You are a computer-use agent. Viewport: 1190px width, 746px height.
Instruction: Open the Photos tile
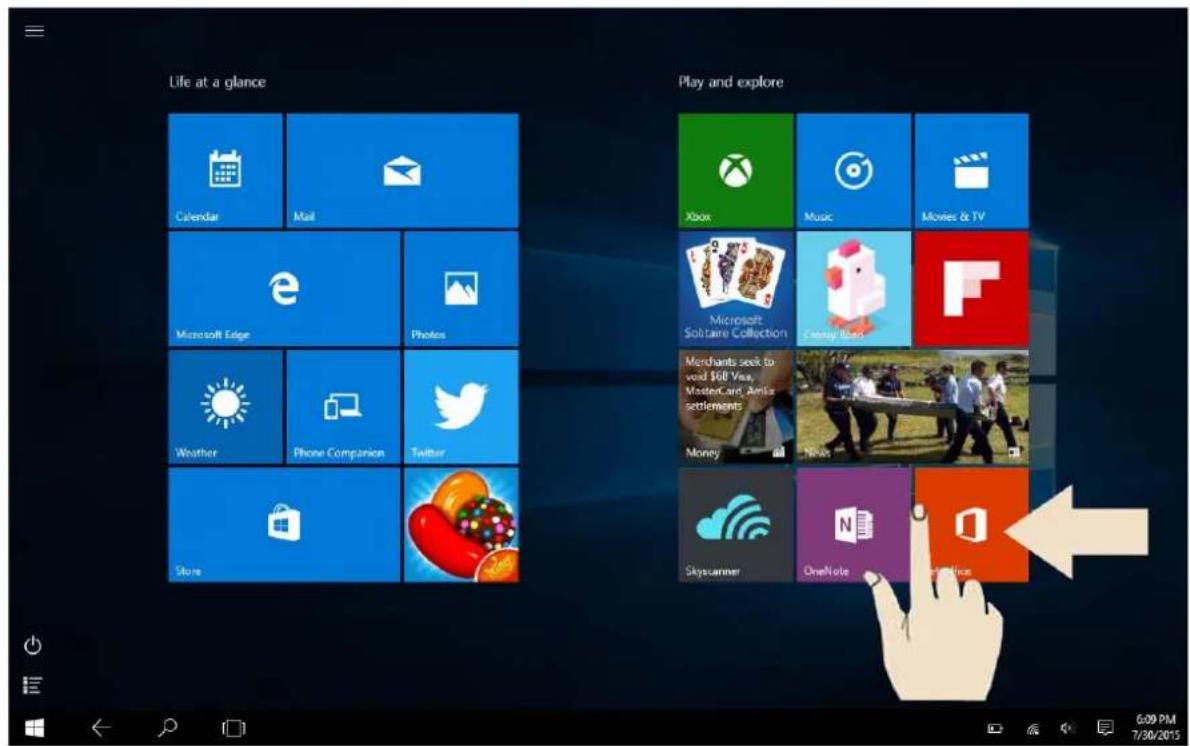coord(461,289)
